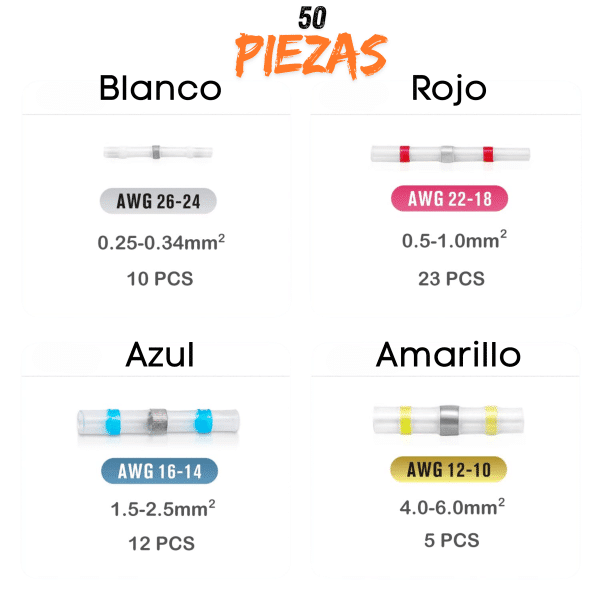Click the yellow connector image
This screenshot has height=600, width=600.
pos(448,420)
